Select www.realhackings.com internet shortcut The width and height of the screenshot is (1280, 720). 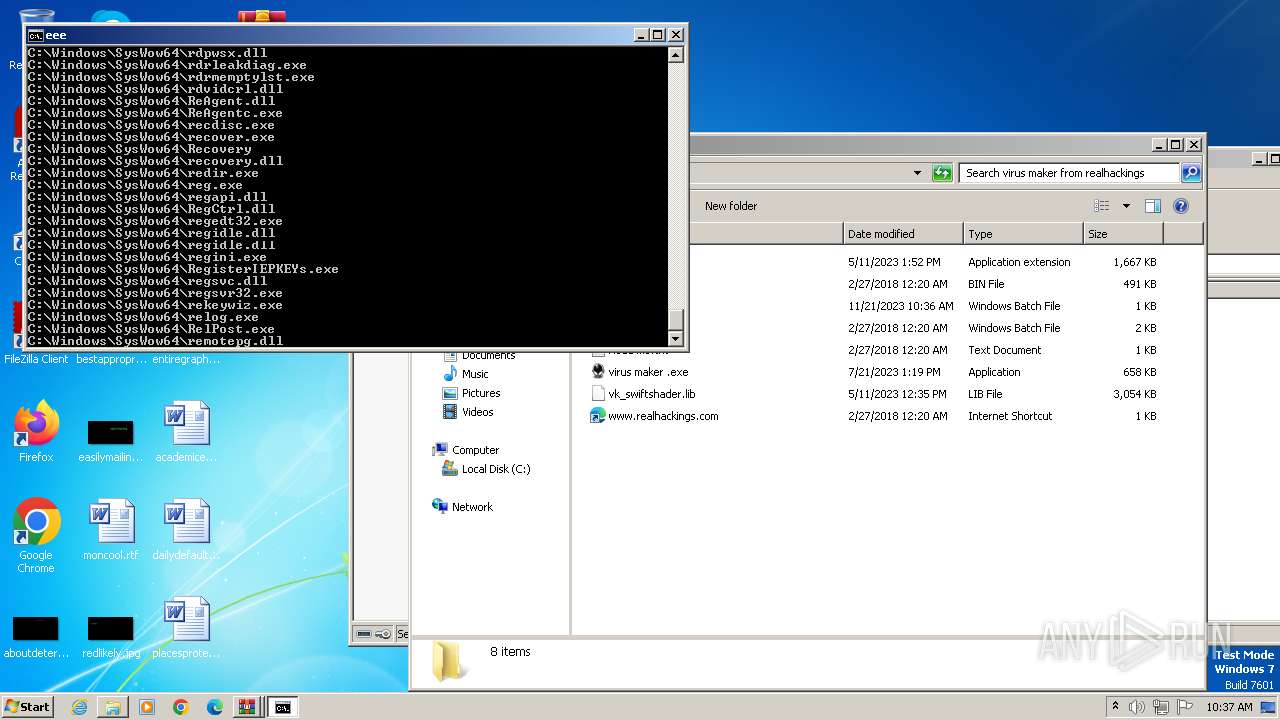tap(663, 416)
